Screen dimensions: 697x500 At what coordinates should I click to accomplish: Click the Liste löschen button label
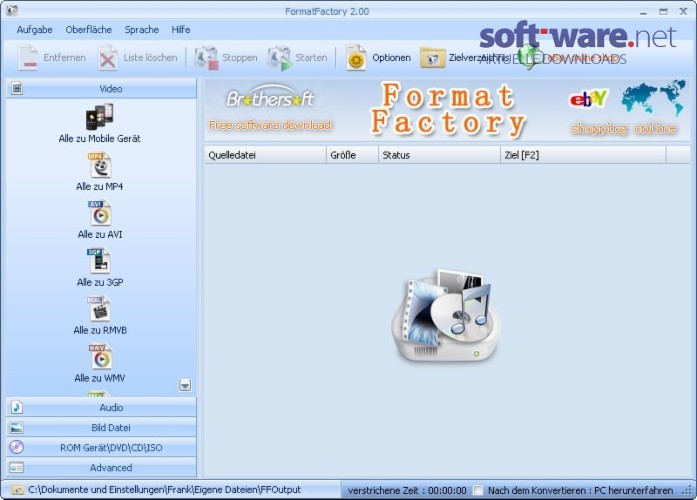[150, 58]
